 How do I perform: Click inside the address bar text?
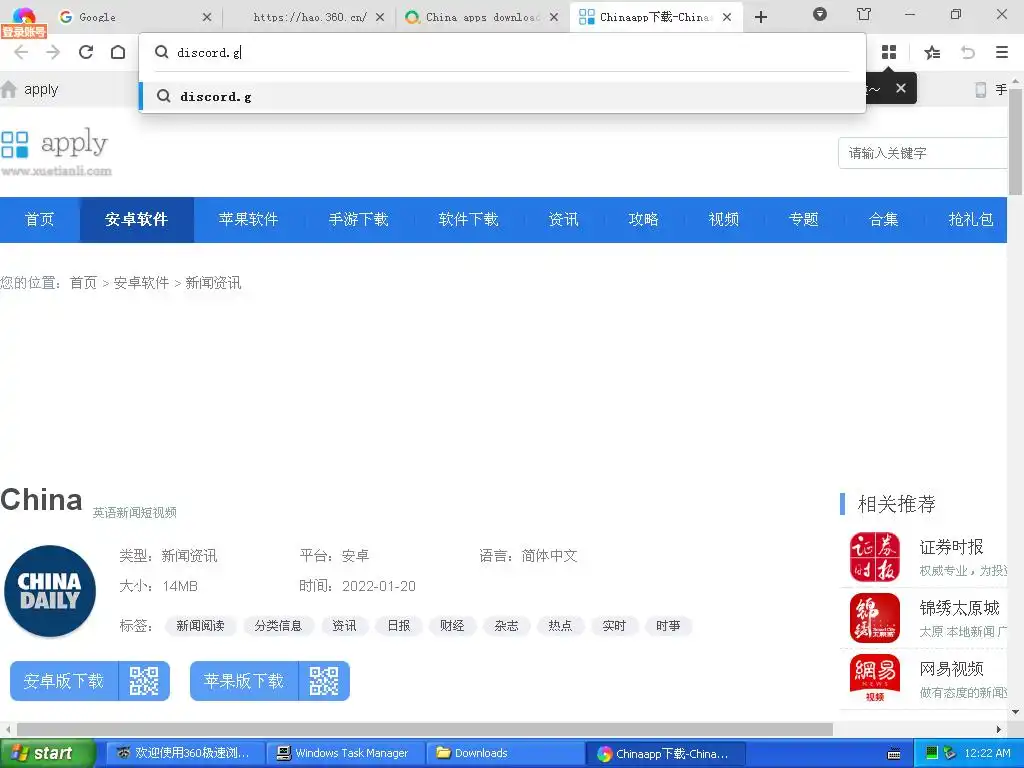tap(208, 52)
